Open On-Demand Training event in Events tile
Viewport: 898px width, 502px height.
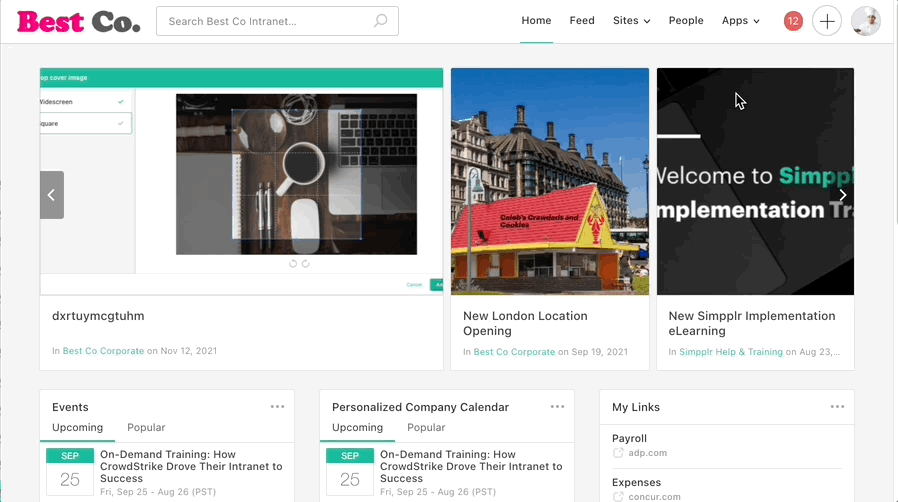point(191,467)
